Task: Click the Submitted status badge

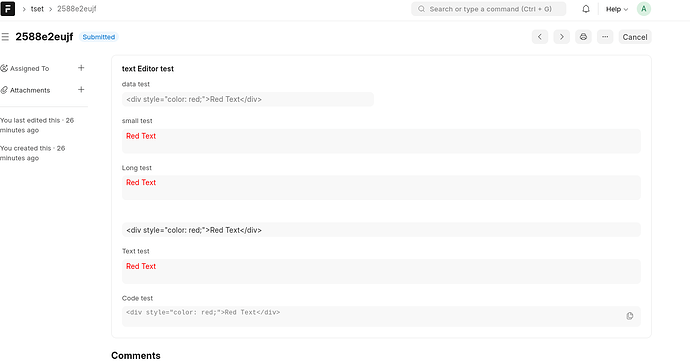Action: [x=99, y=37]
